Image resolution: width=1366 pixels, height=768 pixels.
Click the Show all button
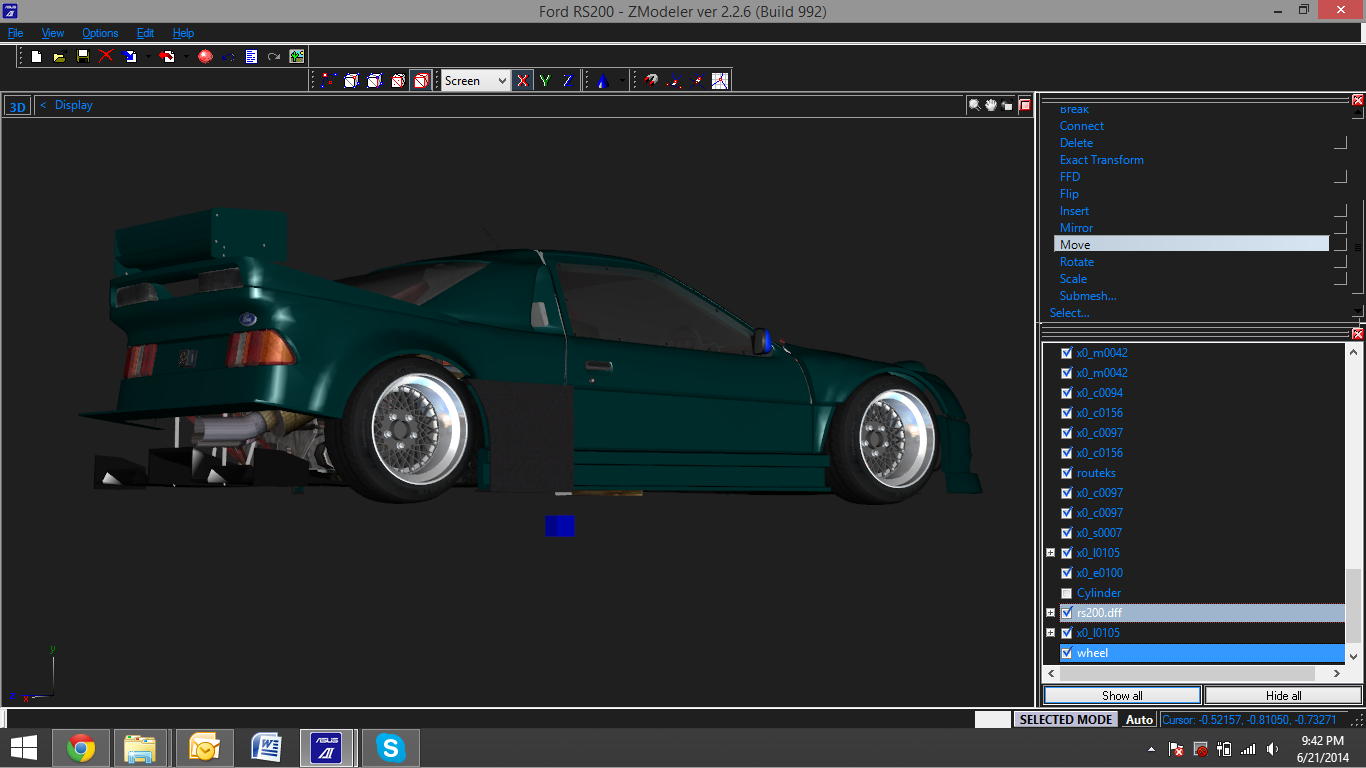(x=1122, y=695)
